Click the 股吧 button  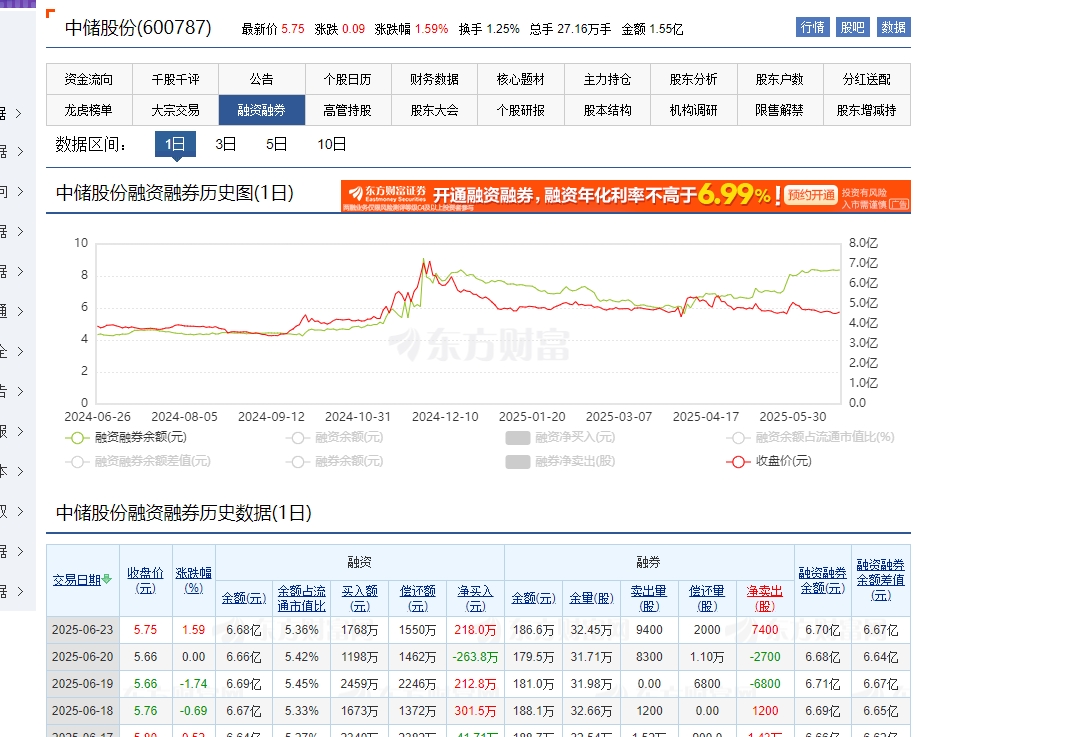853,28
